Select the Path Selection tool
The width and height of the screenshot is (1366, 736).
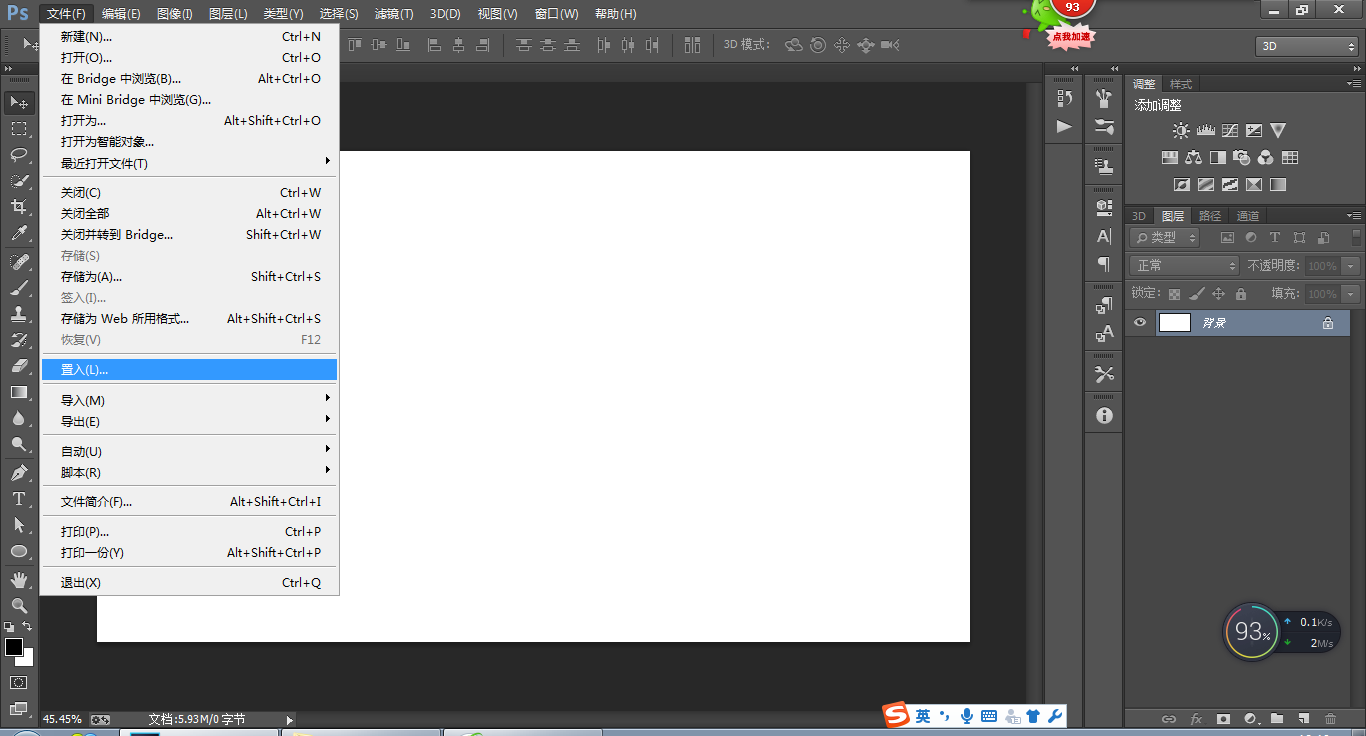point(19,525)
